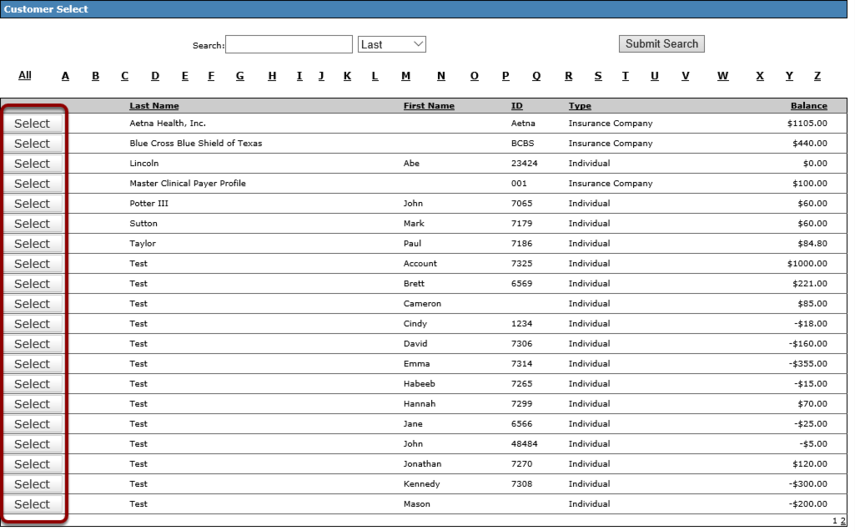Image resolution: width=855 pixels, height=531 pixels.
Task: Select customer Paul Taylor
Action: 32,244
